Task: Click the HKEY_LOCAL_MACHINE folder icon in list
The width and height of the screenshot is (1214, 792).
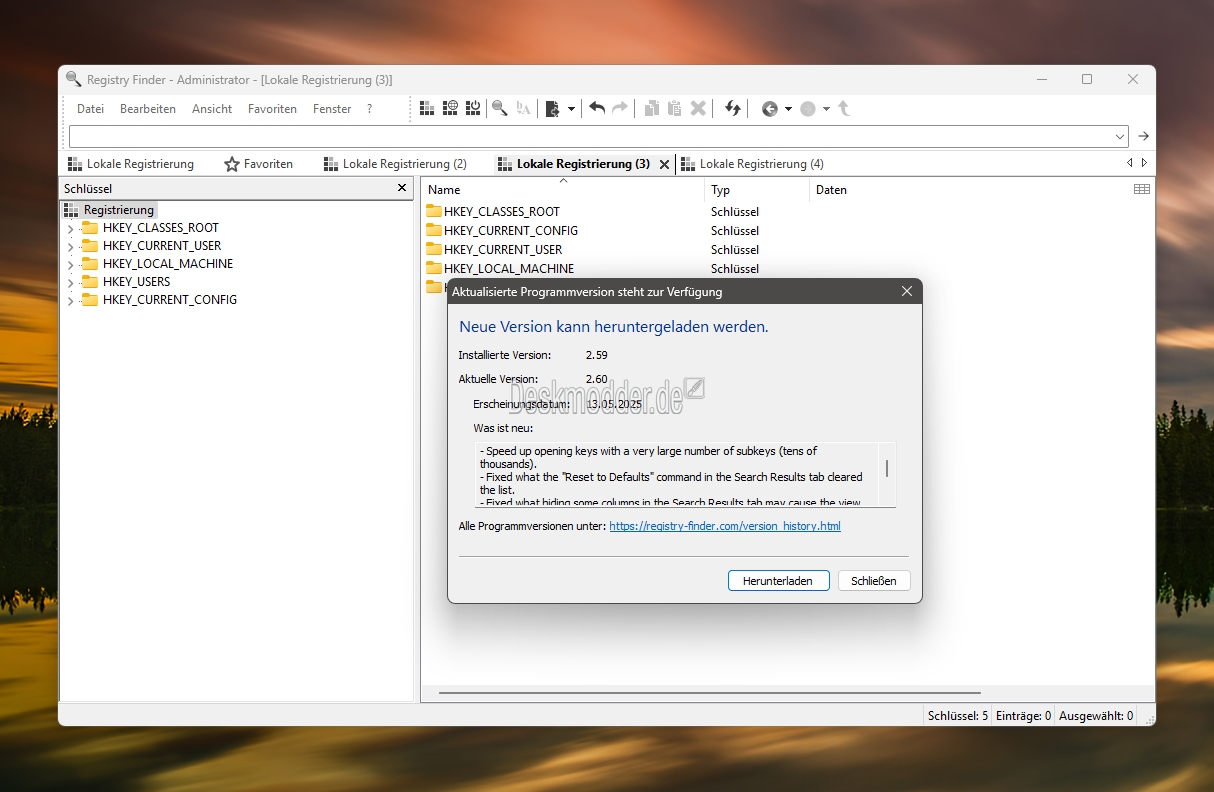Action: 434,268
